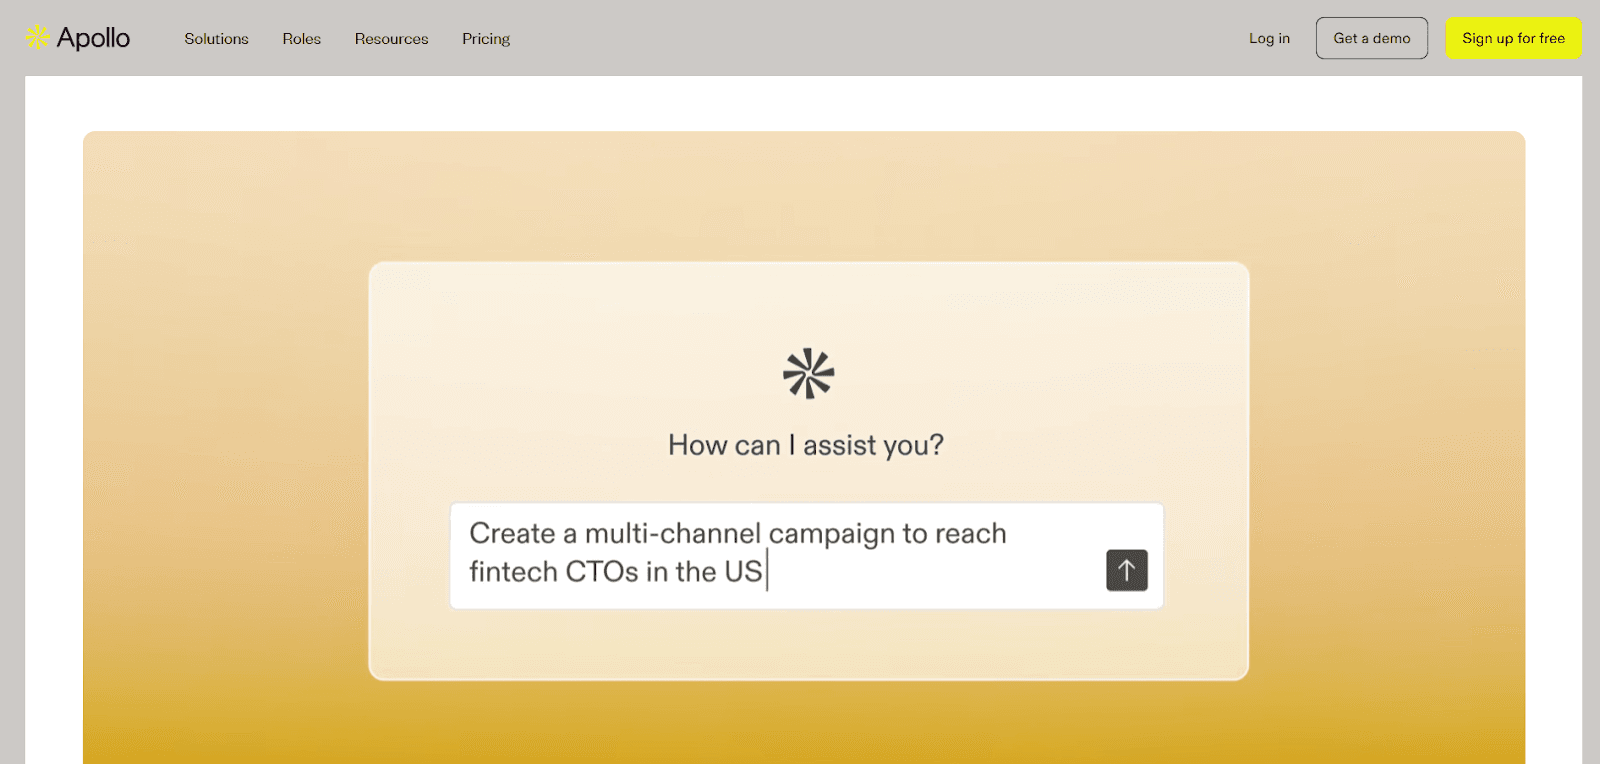Submit the prompt with the up-arrow icon
Viewport: 1600px width, 764px height.
click(x=1126, y=570)
